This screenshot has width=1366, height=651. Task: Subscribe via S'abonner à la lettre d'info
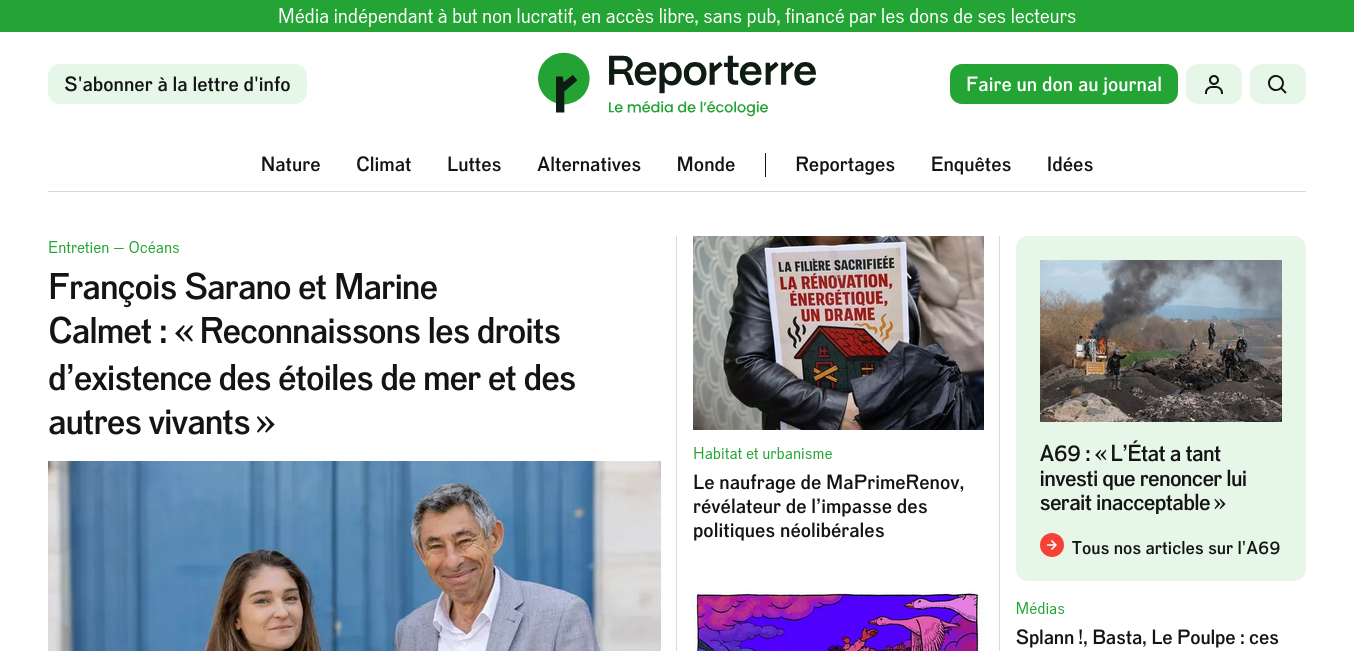[x=177, y=84]
